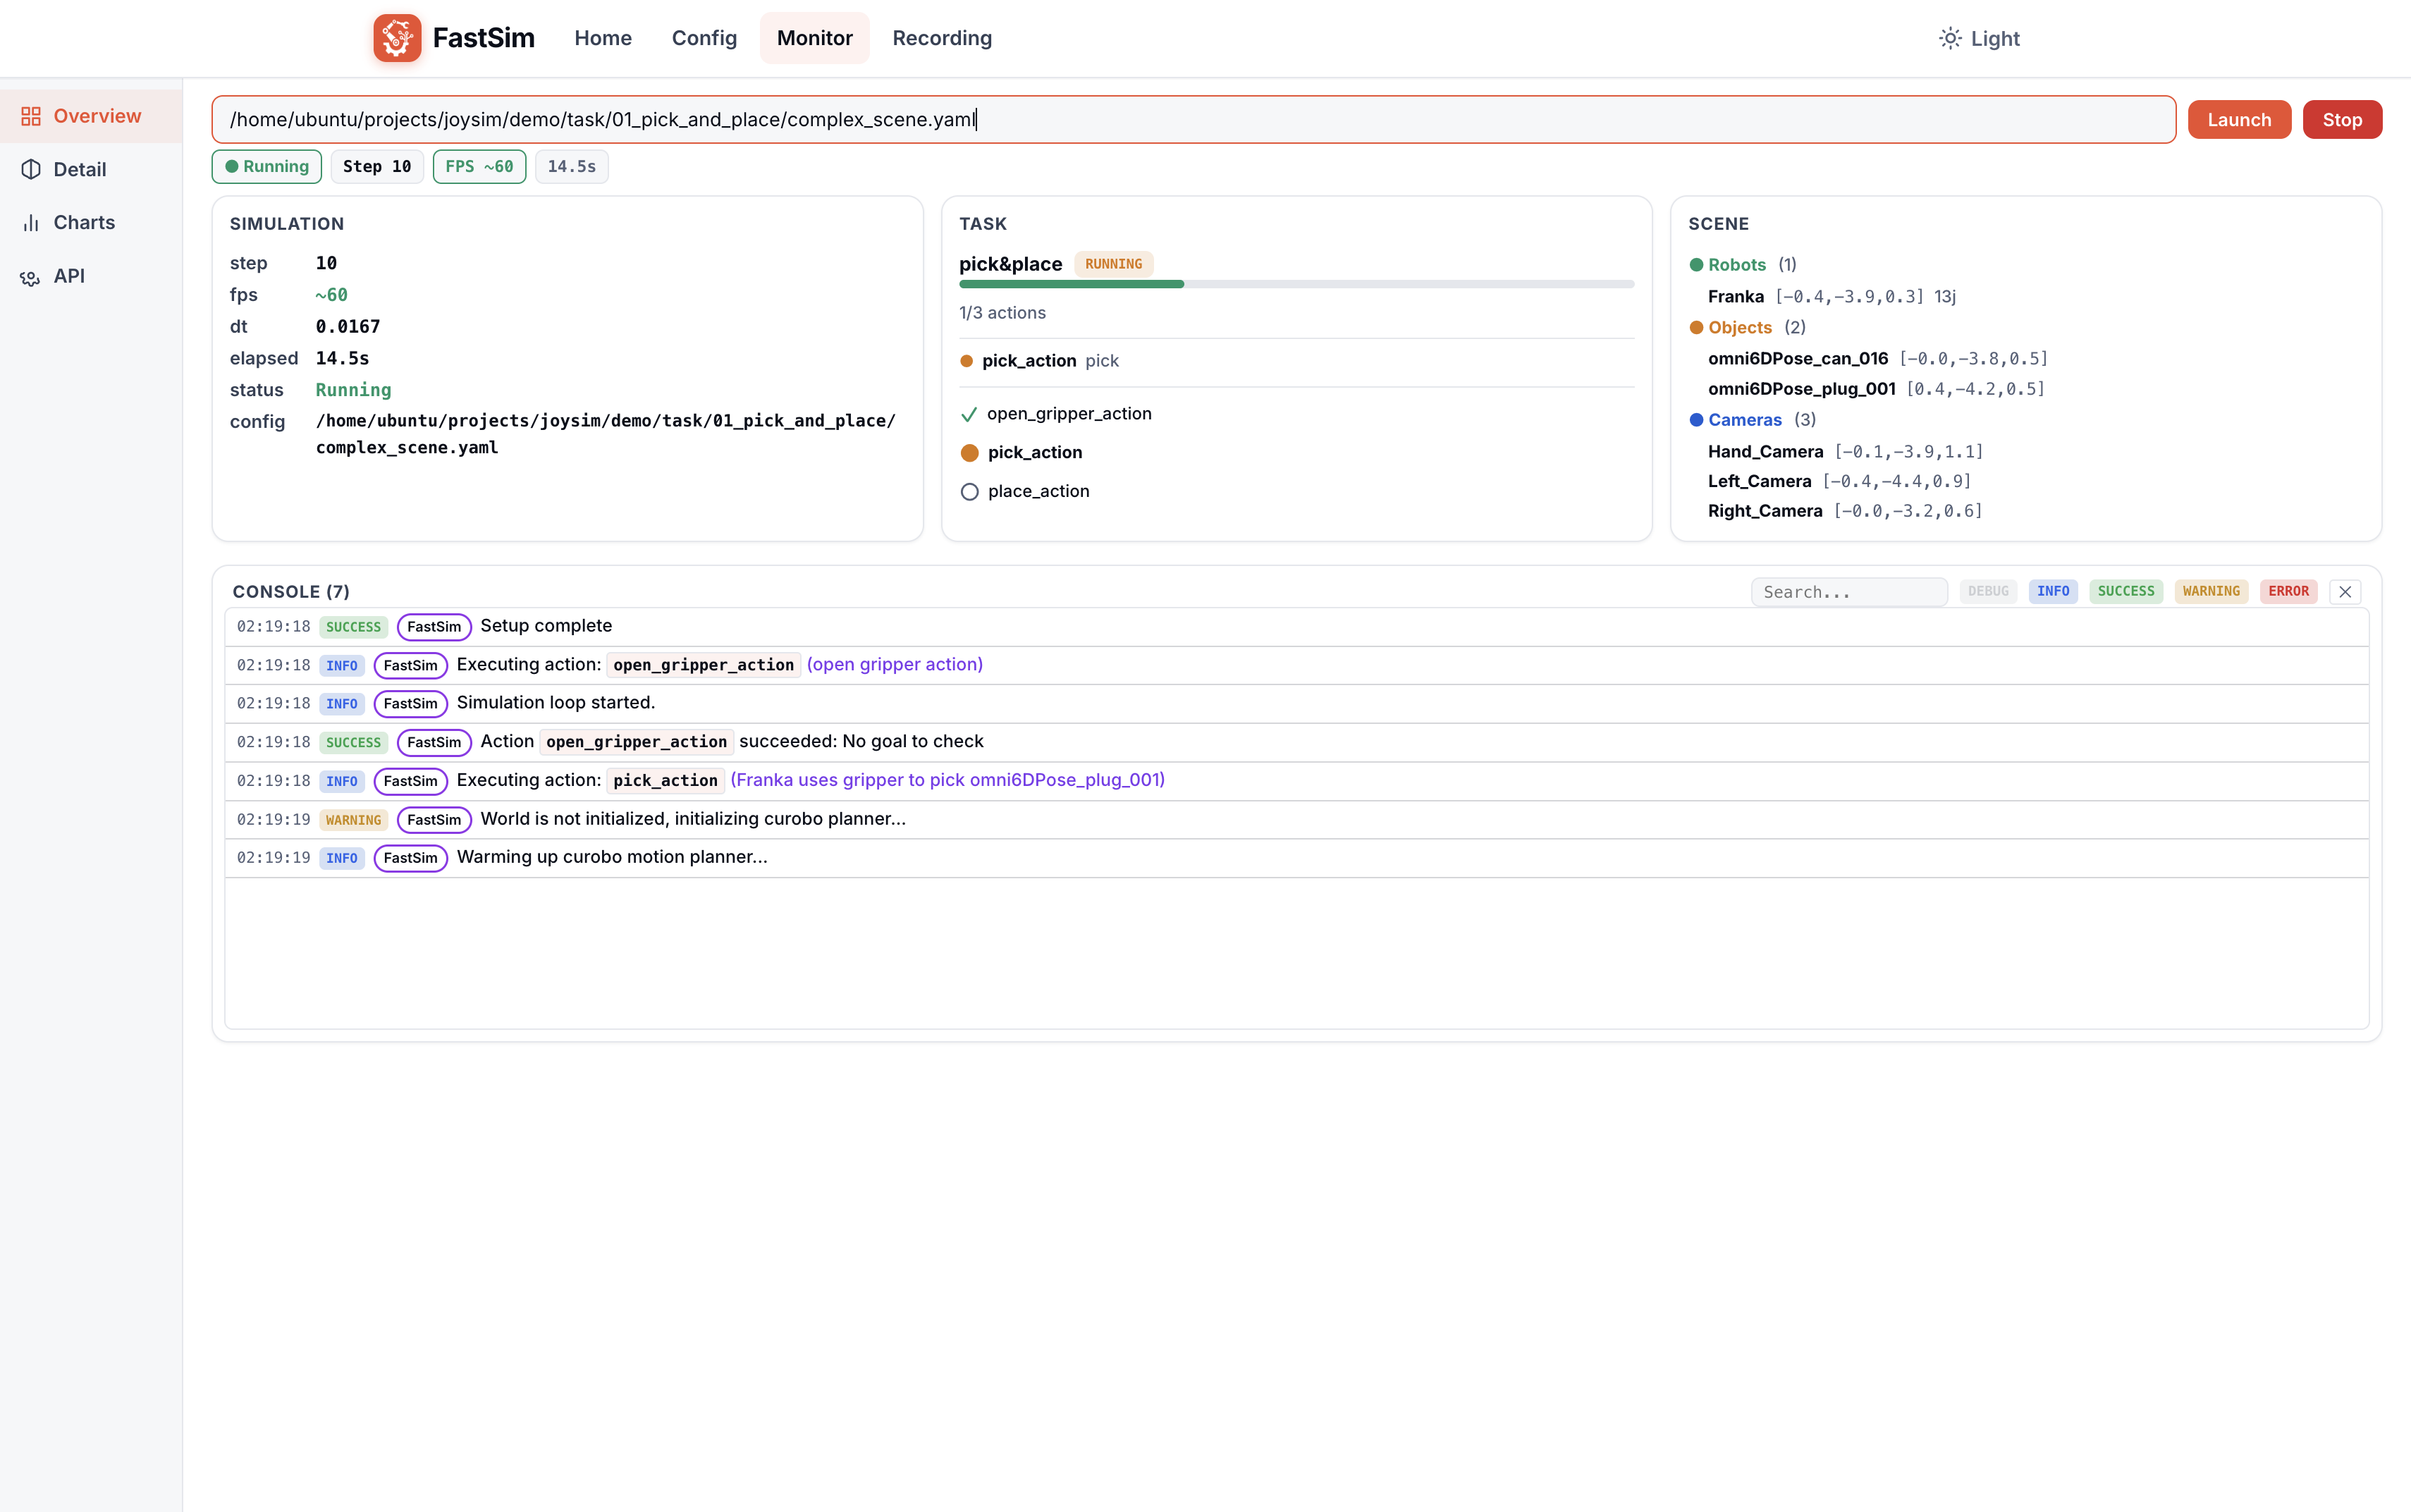Select the Left_Camera entry
Image resolution: width=2411 pixels, height=1512 pixels.
pyautogui.click(x=1839, y=481)
